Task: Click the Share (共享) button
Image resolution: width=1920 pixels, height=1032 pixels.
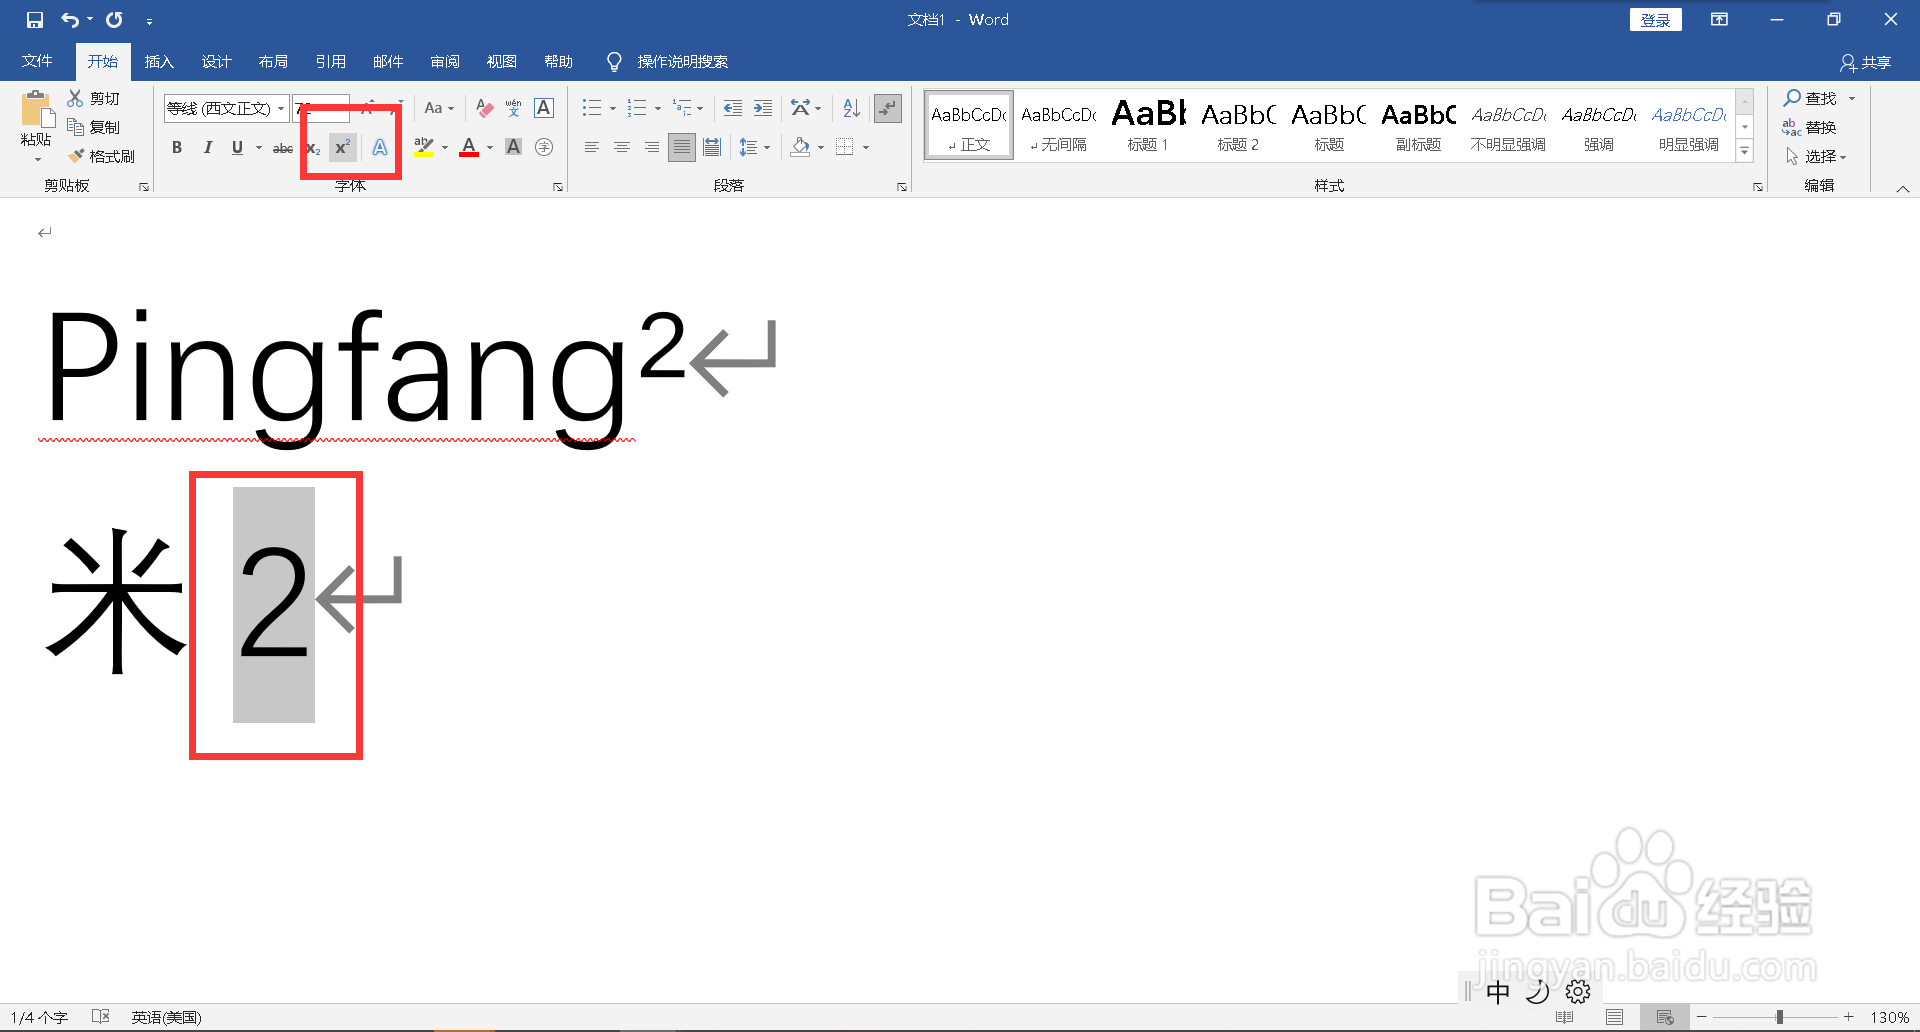Action: 1866,63
